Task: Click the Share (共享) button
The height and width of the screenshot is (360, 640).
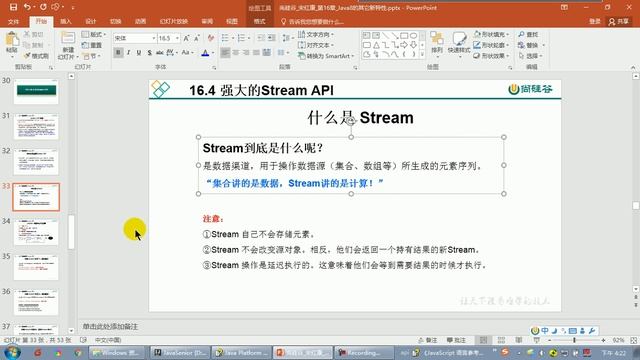Action: 619,21
